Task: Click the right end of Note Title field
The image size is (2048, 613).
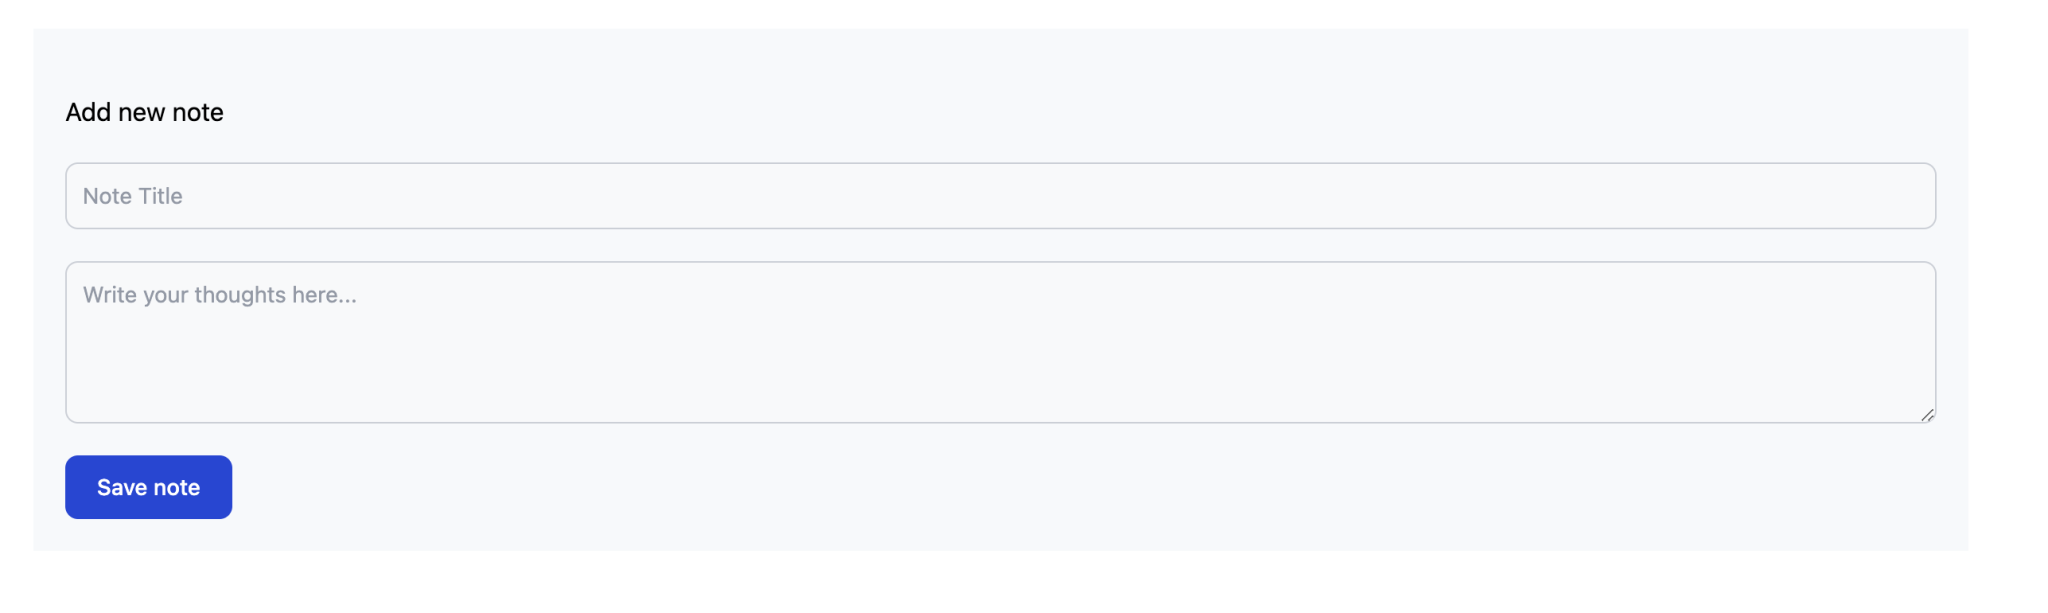Action: (1900, 196)
